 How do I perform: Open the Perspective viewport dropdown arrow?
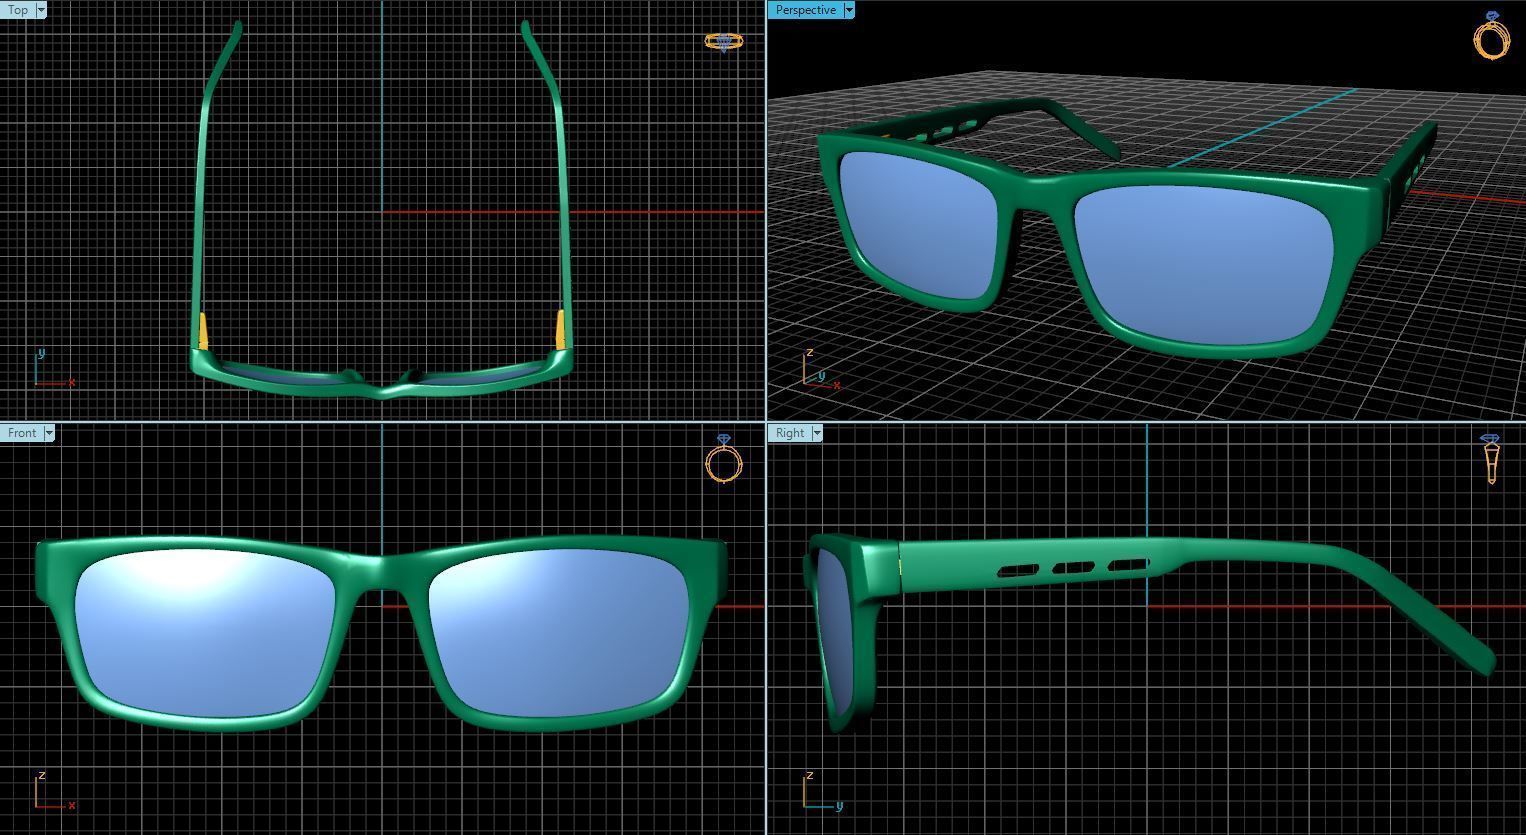coord(849,10)
